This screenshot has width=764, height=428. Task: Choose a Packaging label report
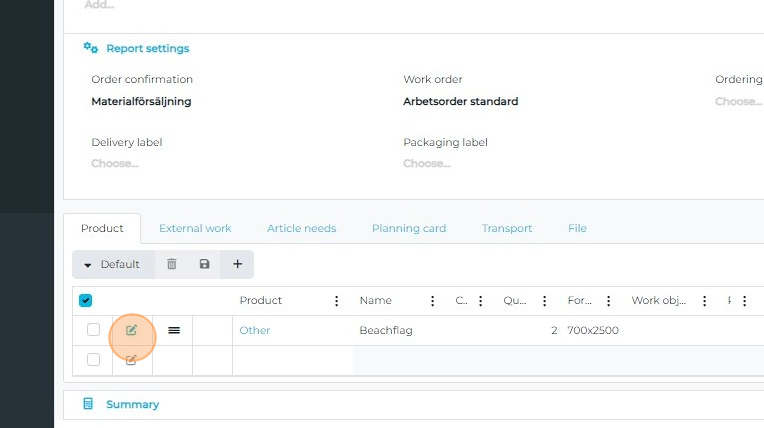coord(427,163)
